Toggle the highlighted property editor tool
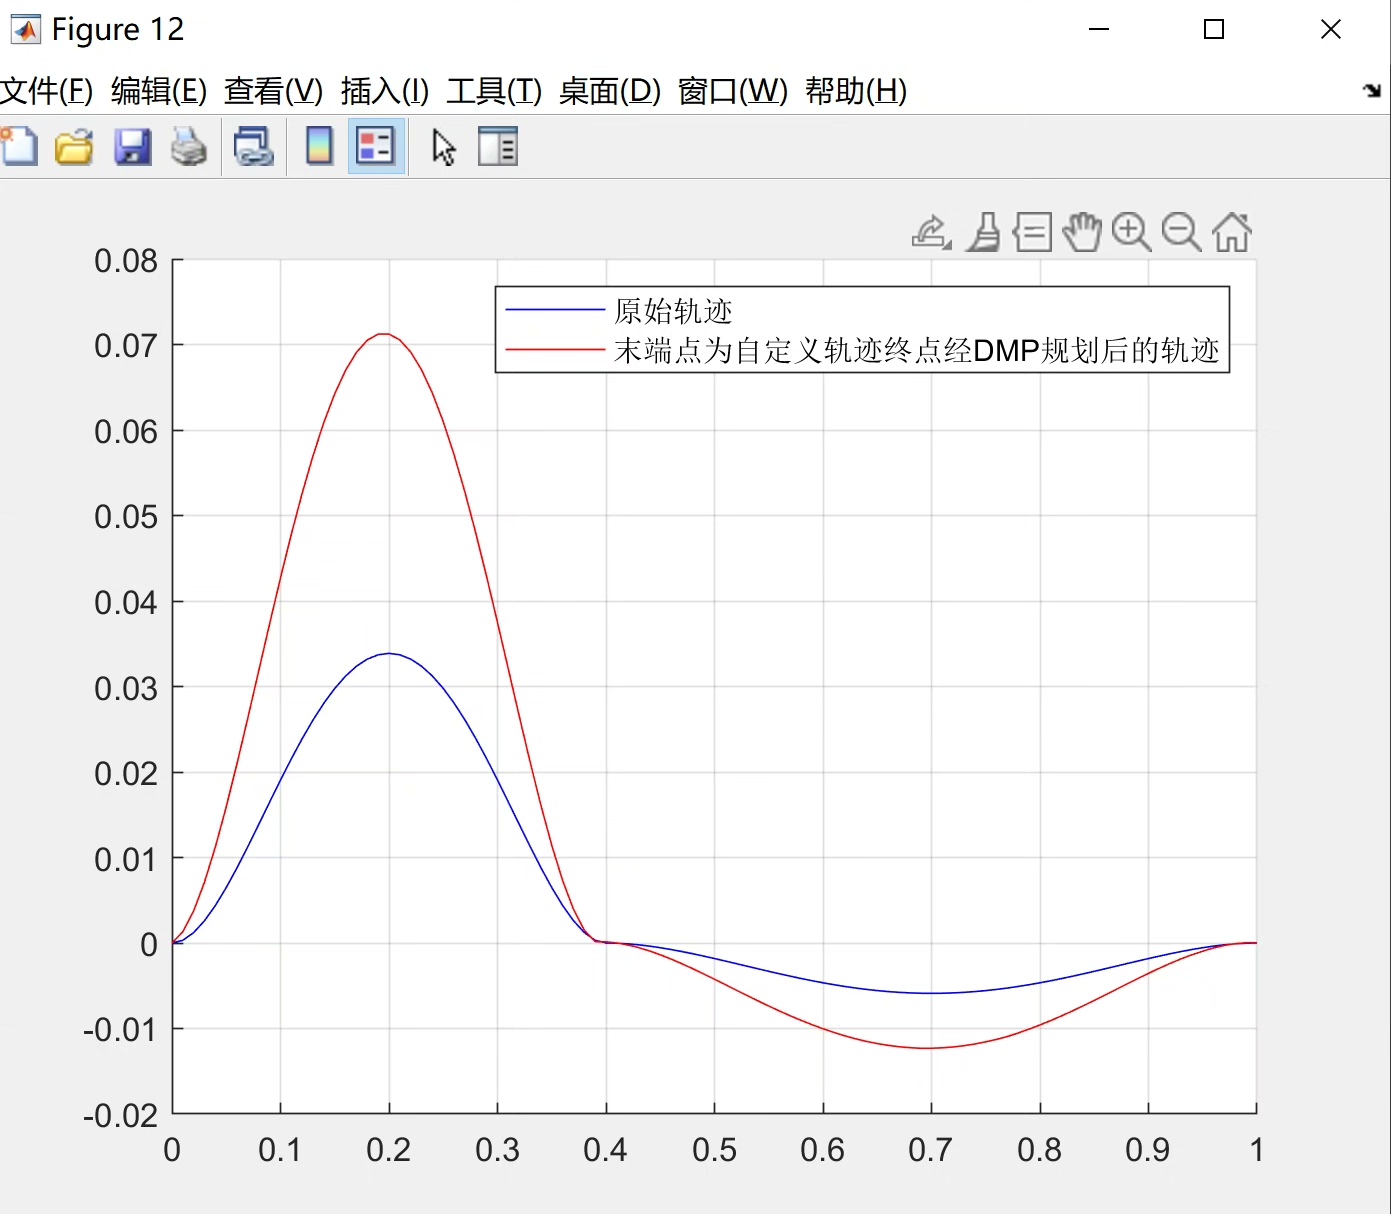1391x1214 pixels. (x=375, y=146)
